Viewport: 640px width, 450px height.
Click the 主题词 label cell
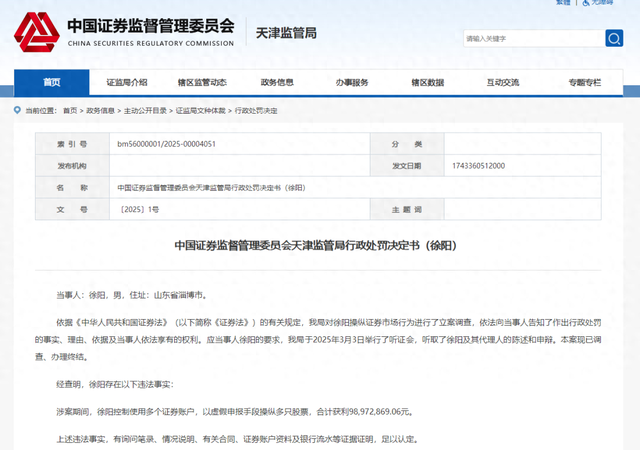click(x=407, y=209)
